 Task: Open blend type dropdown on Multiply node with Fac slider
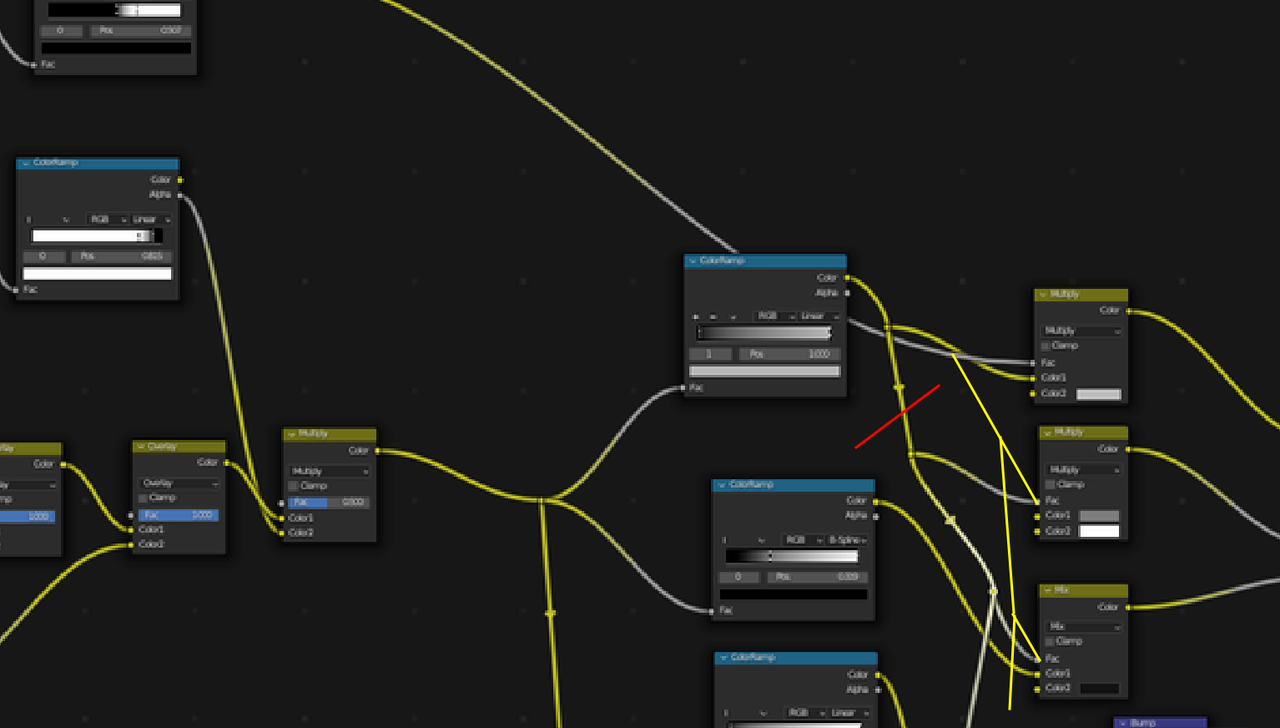coord(330,471)
